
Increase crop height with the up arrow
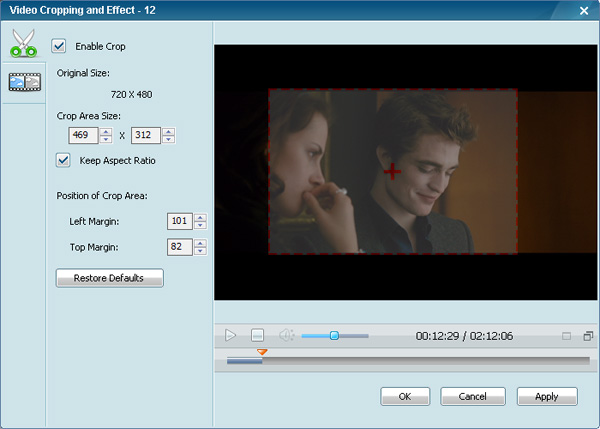(x=168, y=132)
